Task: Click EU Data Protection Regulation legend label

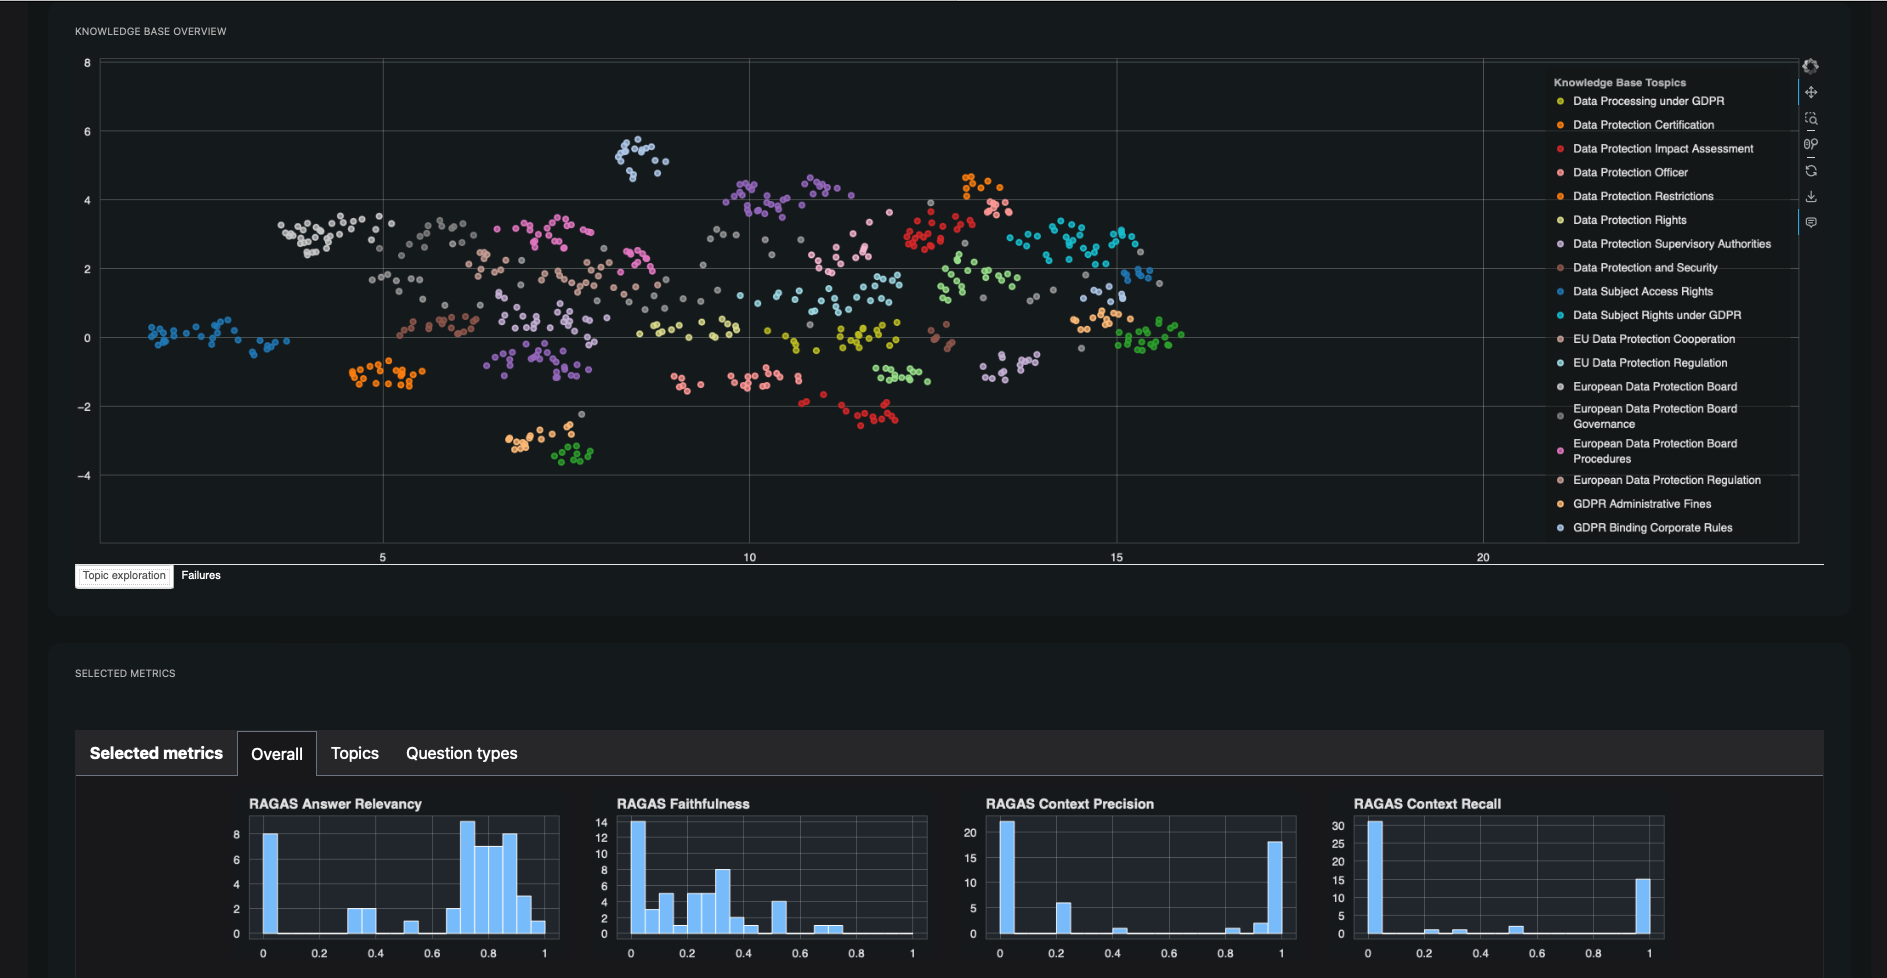Action: point(1649,363)
